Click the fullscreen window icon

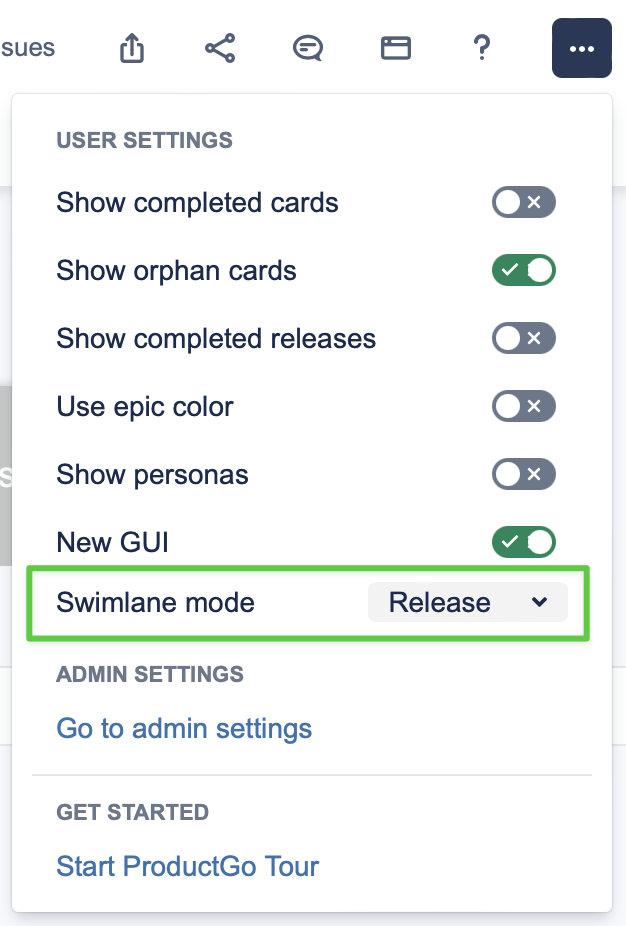[396, 48]
